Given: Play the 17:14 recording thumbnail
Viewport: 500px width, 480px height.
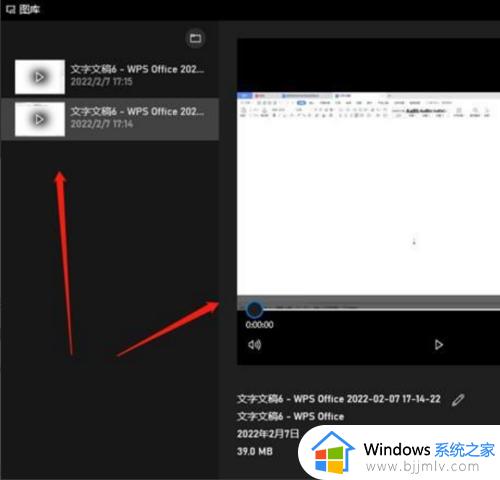Looking at the screenshot, I should click(40, 119).
